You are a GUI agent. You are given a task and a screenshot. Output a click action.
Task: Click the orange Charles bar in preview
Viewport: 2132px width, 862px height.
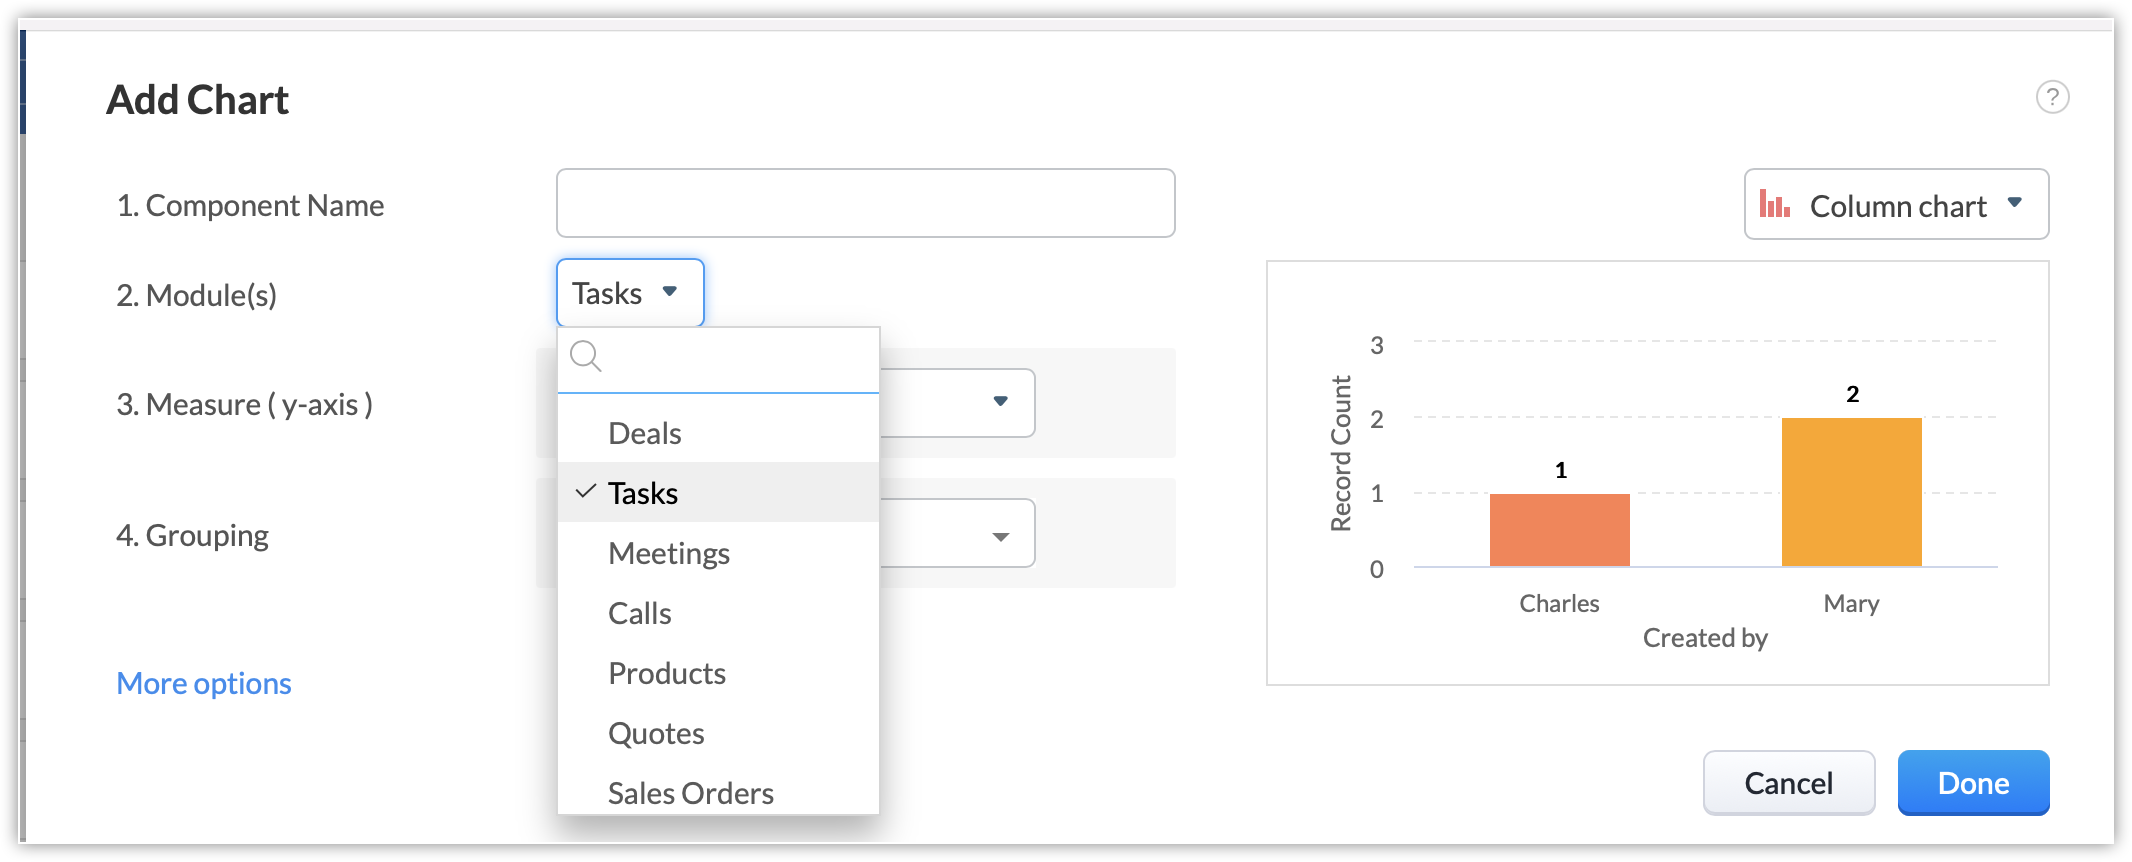coord(1559,530)
